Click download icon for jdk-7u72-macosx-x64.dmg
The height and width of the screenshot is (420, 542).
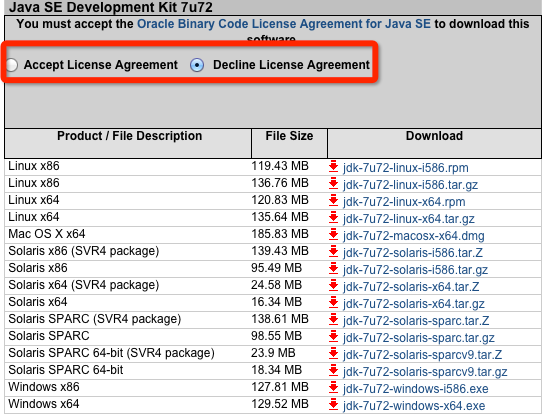tap(333, 234)
